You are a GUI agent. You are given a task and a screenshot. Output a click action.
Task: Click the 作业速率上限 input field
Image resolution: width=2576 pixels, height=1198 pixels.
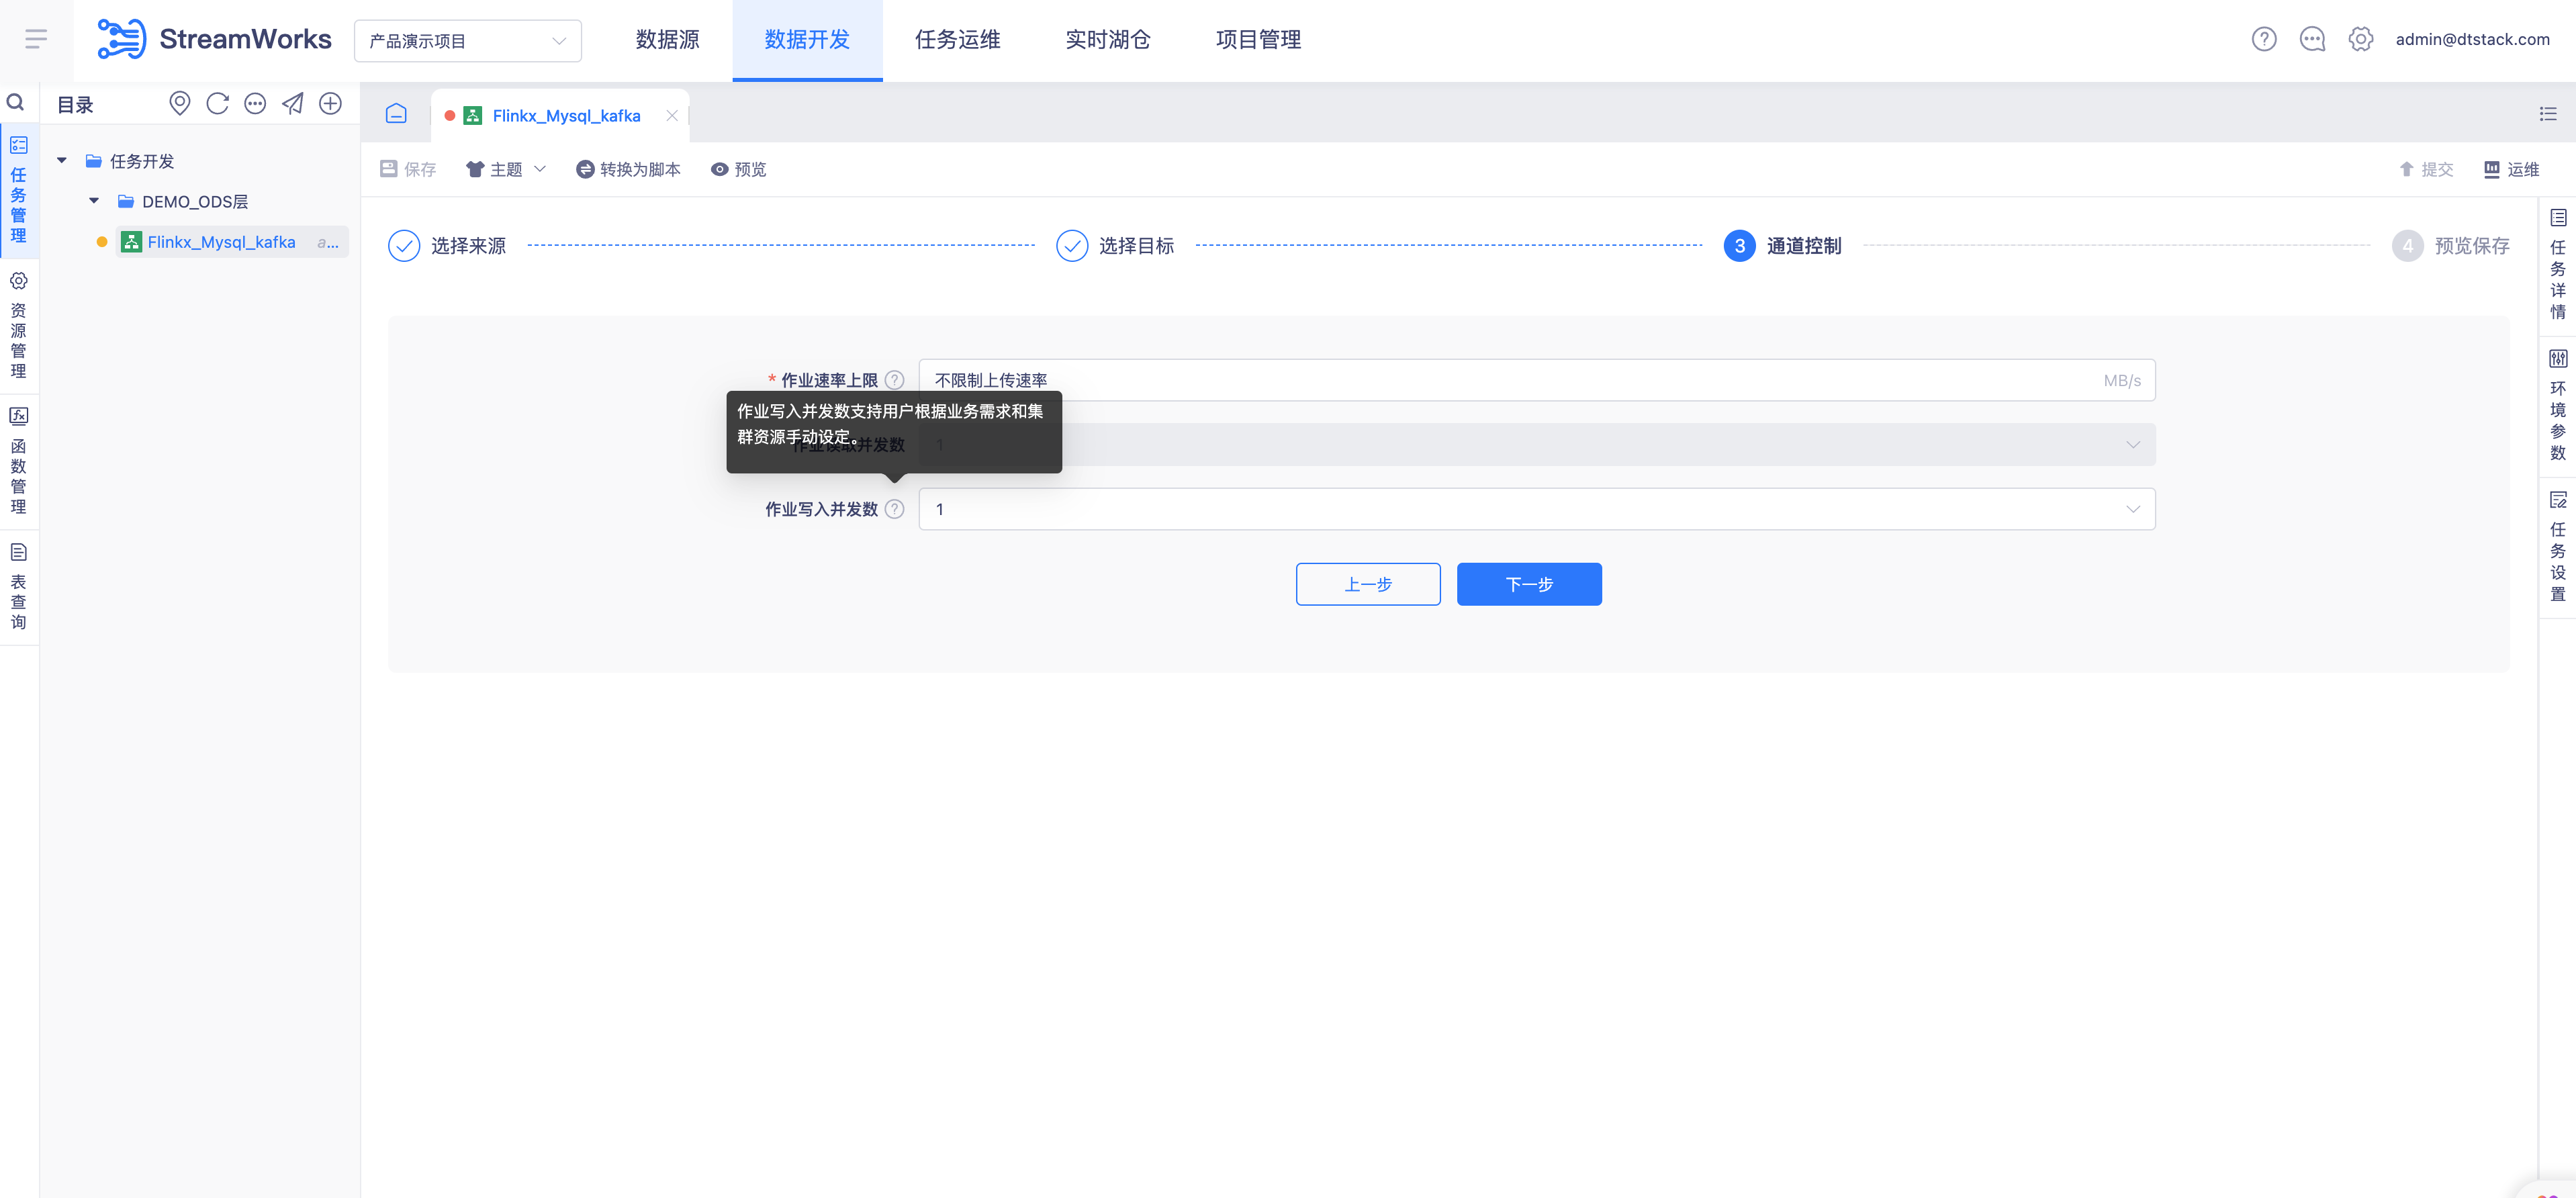pos(1536,380)
